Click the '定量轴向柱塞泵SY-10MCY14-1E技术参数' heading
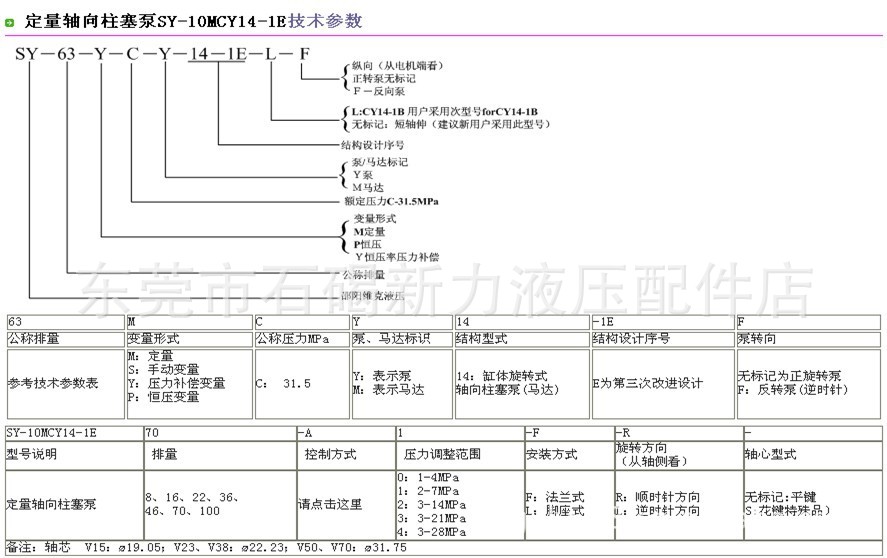Screen dimensions: 887x558 click(x=193, y=22)
